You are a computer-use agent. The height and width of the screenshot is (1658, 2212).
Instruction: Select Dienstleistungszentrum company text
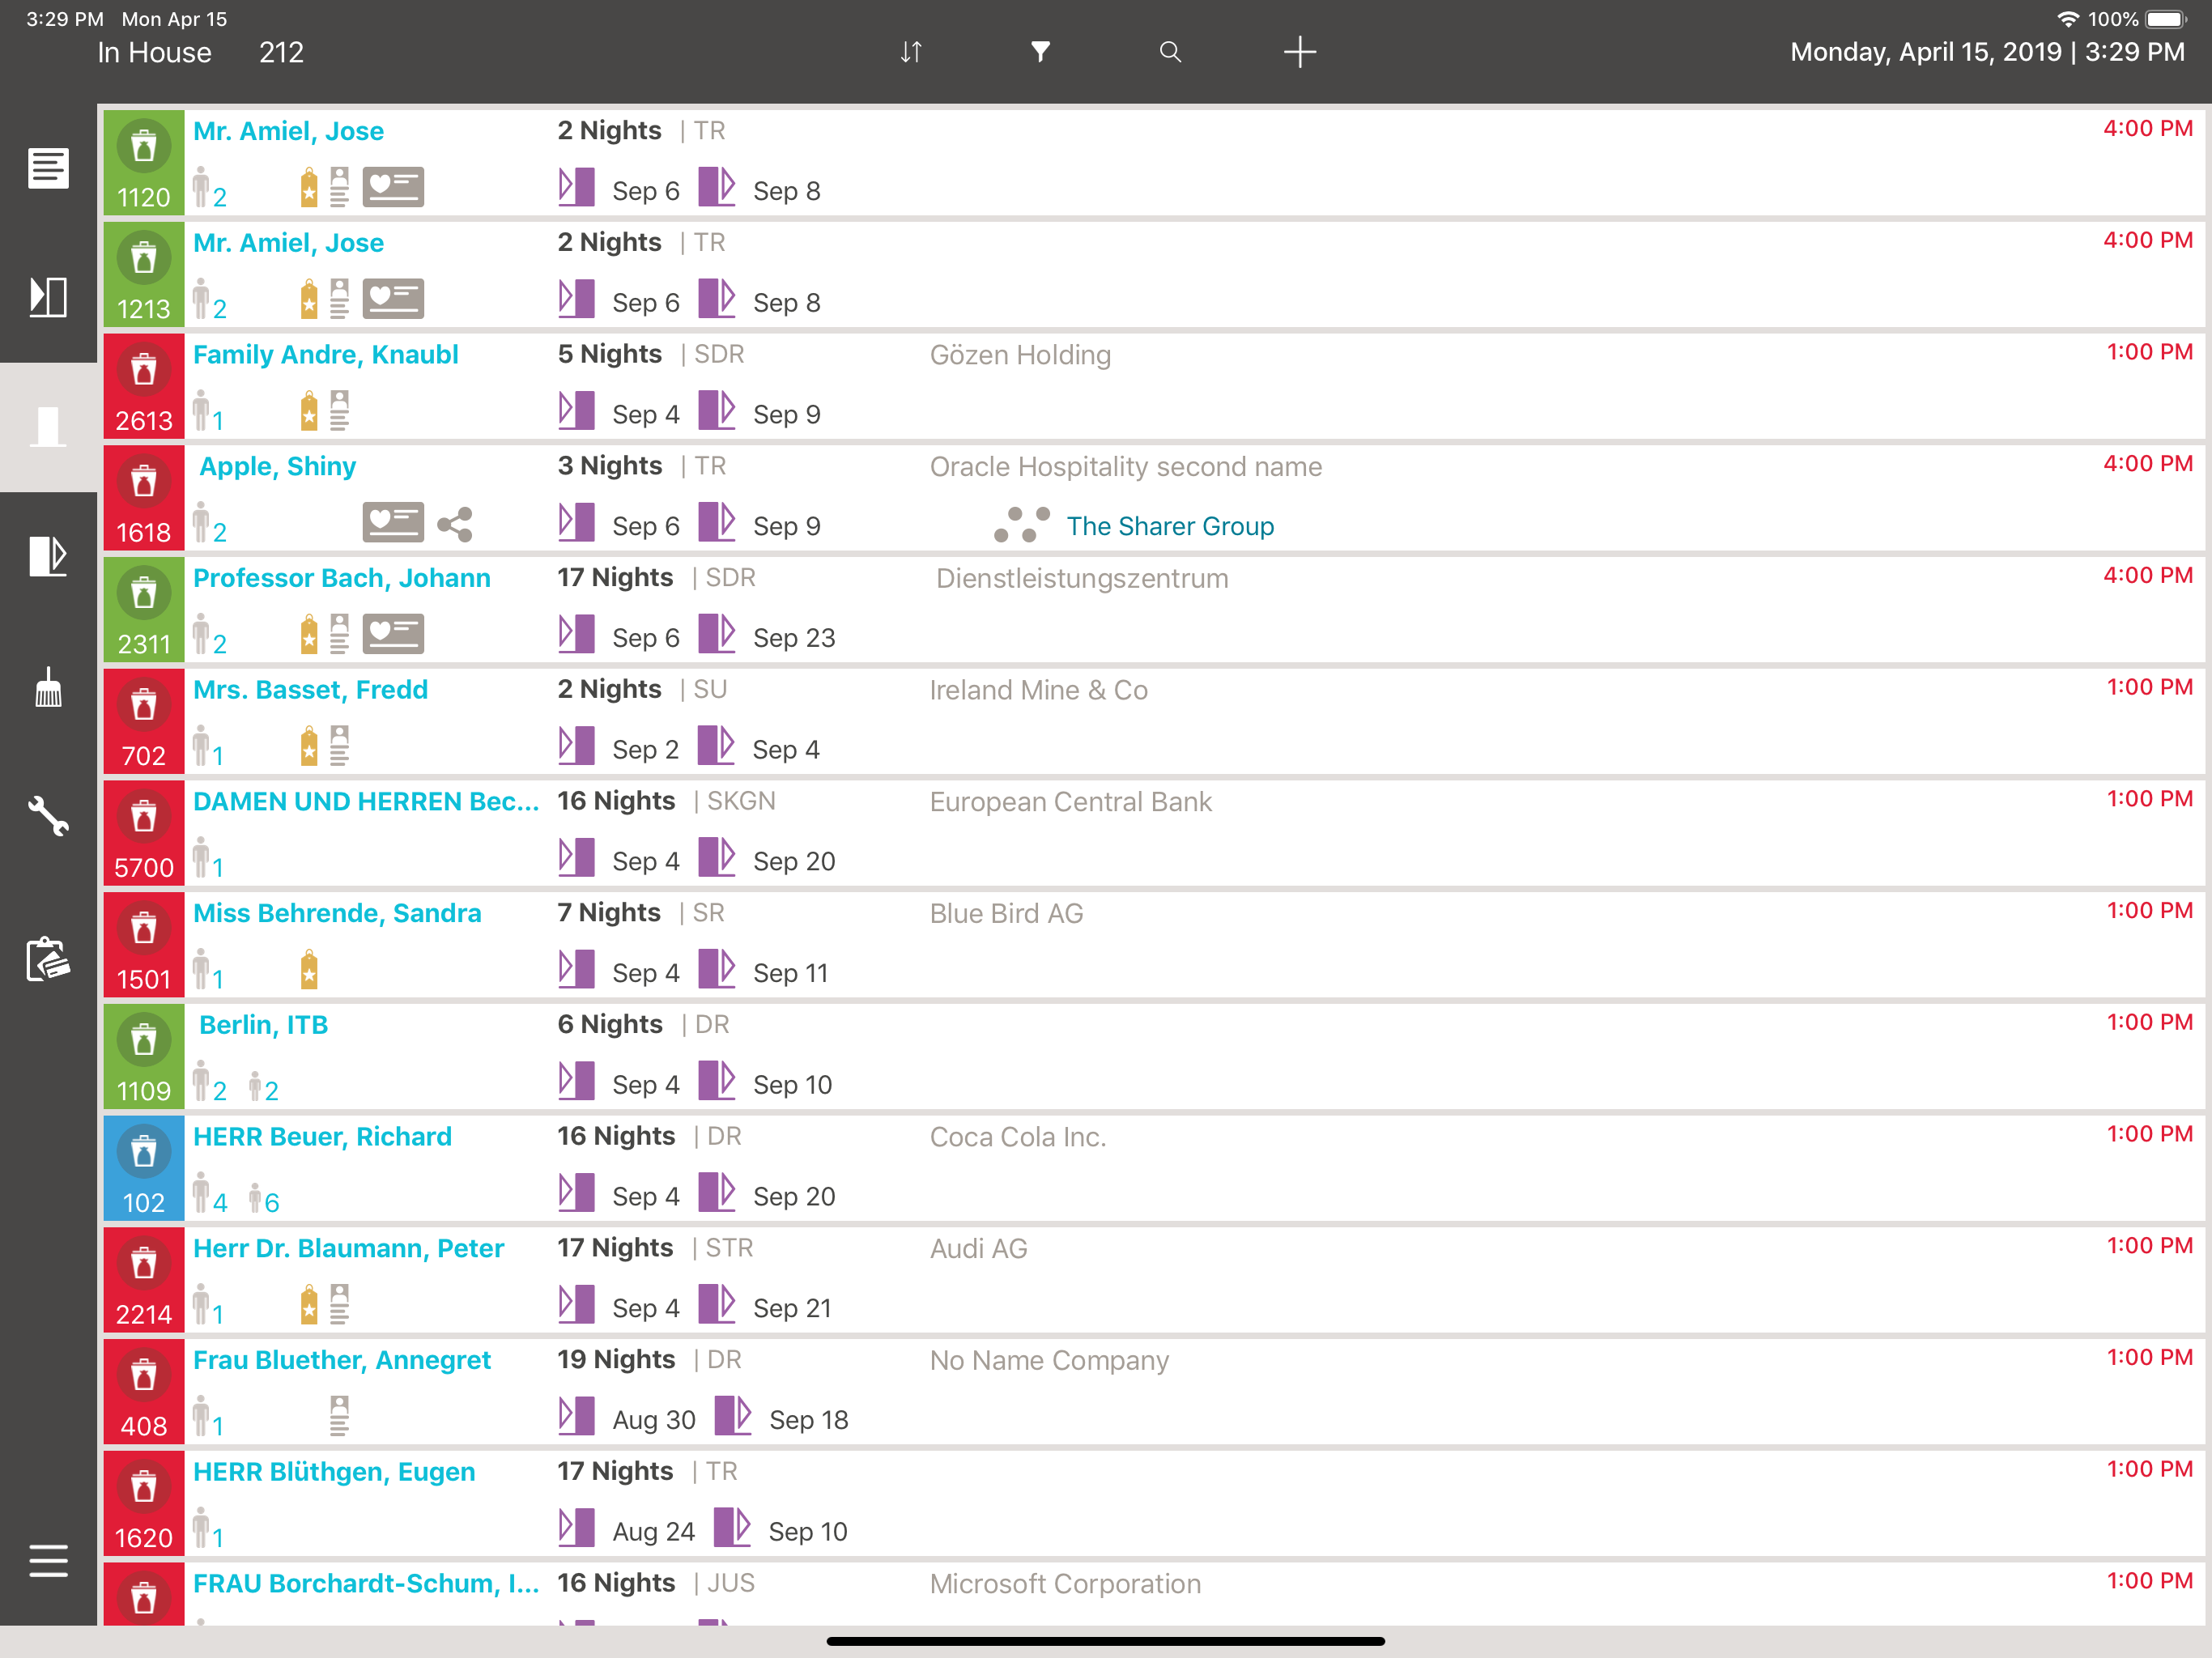[x=1082, y=579]
